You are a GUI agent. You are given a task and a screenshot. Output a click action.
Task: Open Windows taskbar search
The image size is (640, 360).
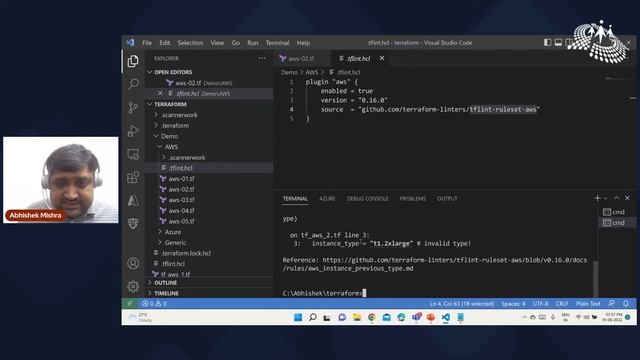313,317
